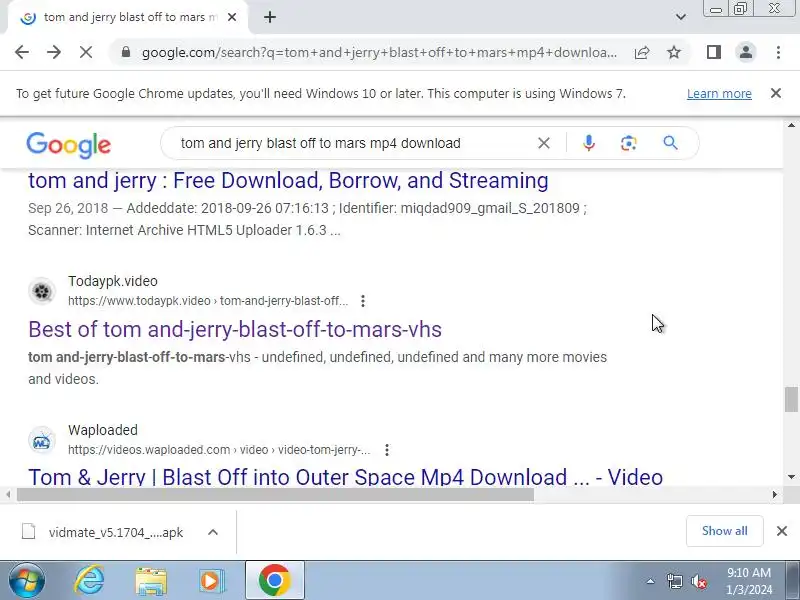Click the todaypk.video result URL text
Screen dimensions: 800x600
[208, 301]
